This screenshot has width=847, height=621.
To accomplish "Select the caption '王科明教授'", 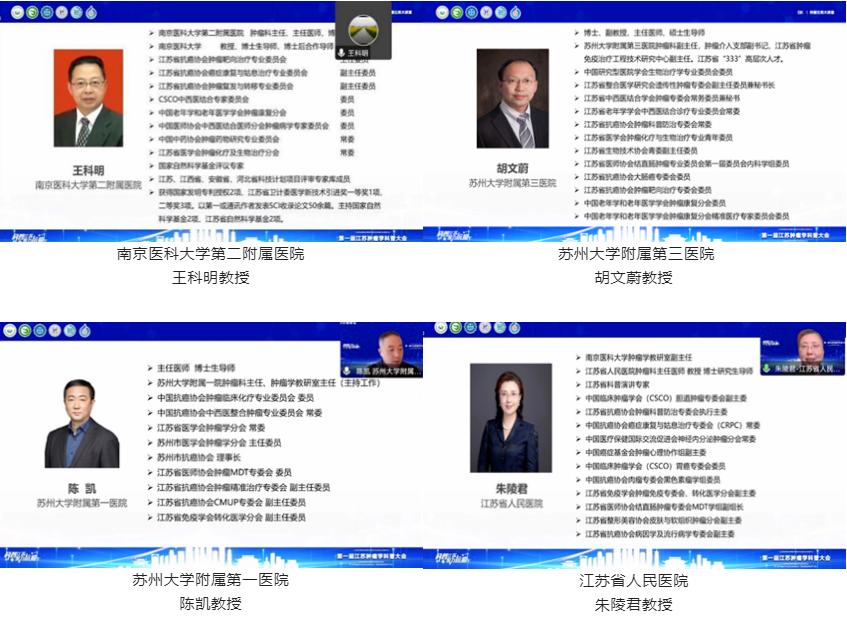I will point(211,278).
